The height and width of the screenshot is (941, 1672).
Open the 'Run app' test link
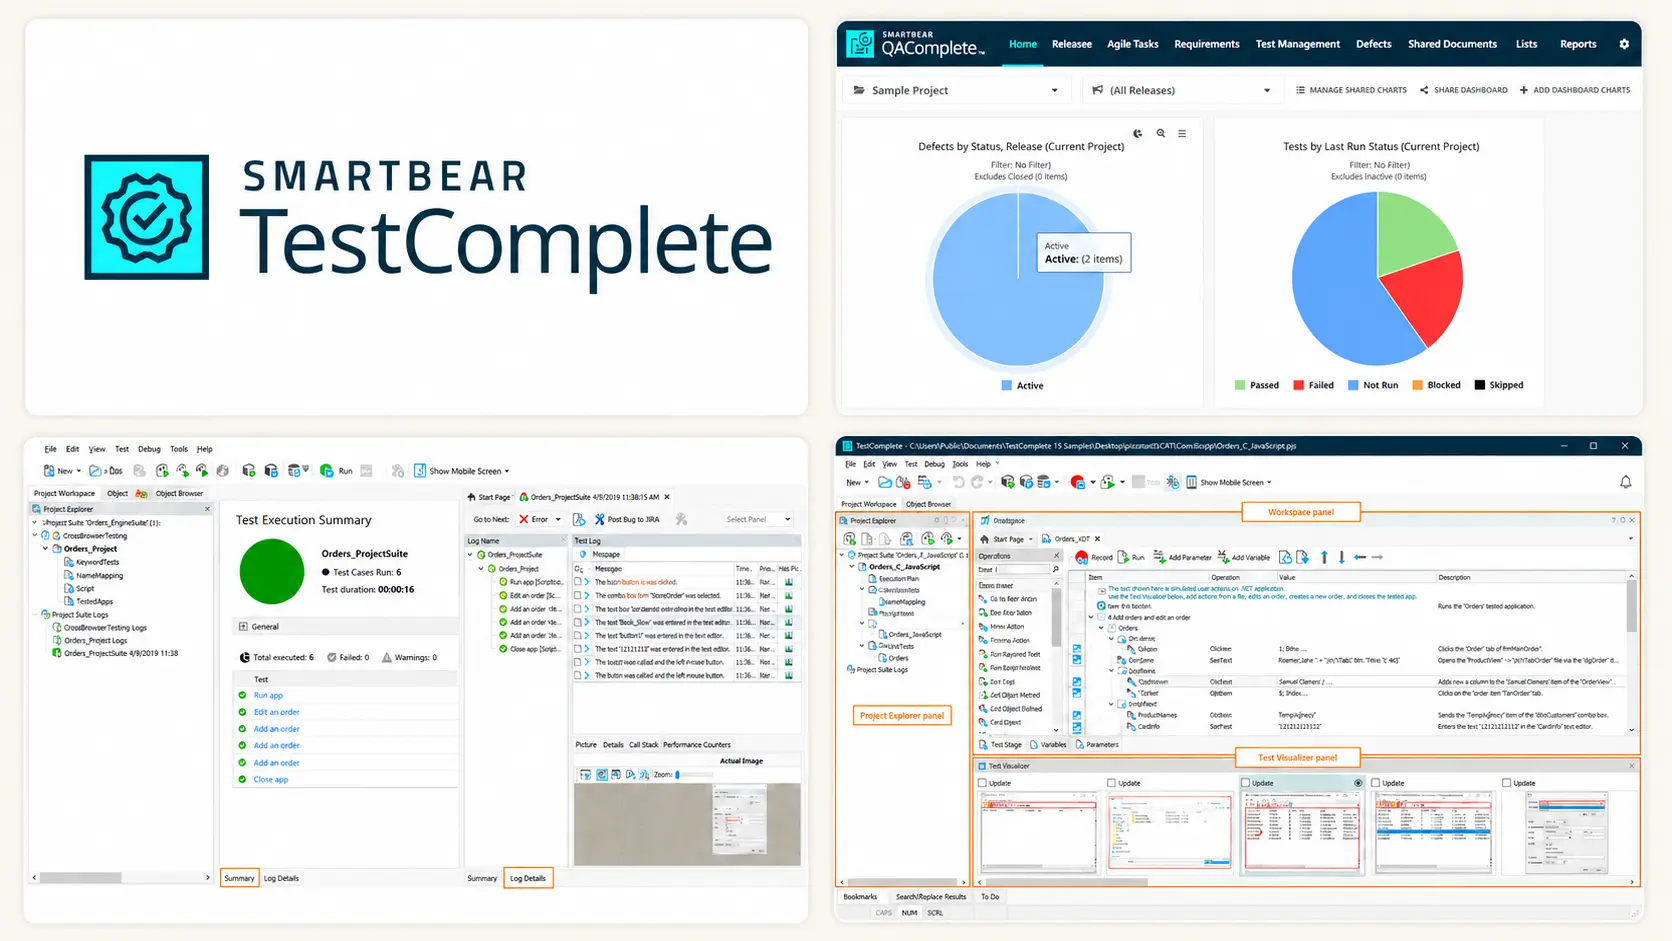268,695
